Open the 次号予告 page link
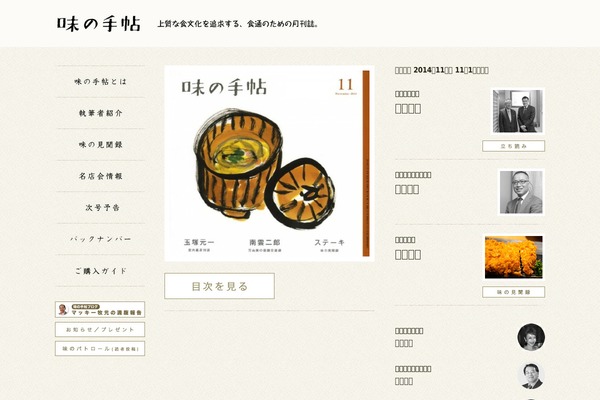Image resolution: width=600 pixels, height=400 pixels. tap(102, 207)
